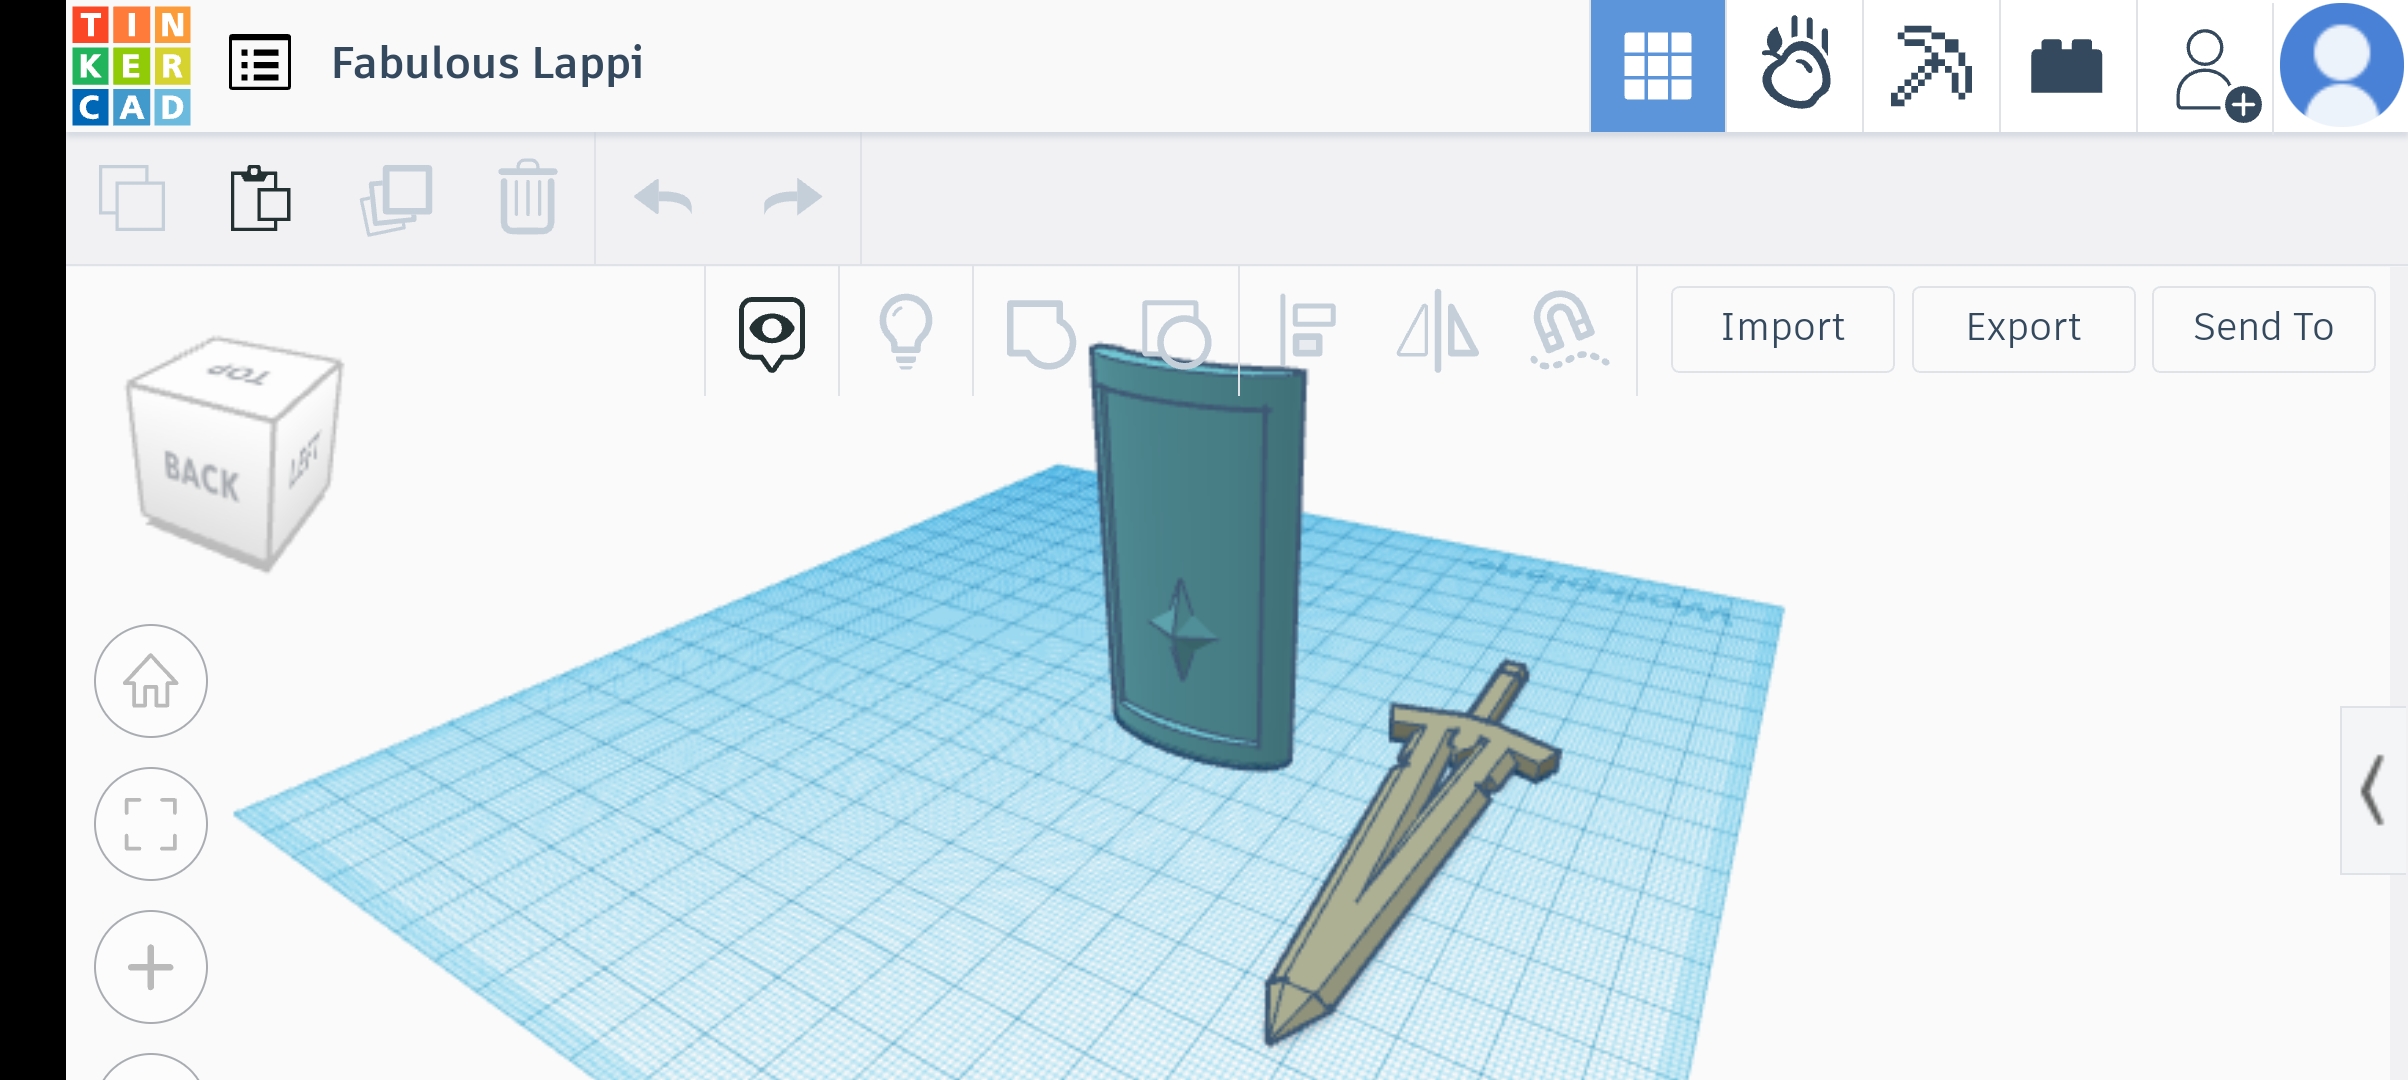Copy the selected shape
This screenshot has height=1080, width=2408.
point(132,198)
